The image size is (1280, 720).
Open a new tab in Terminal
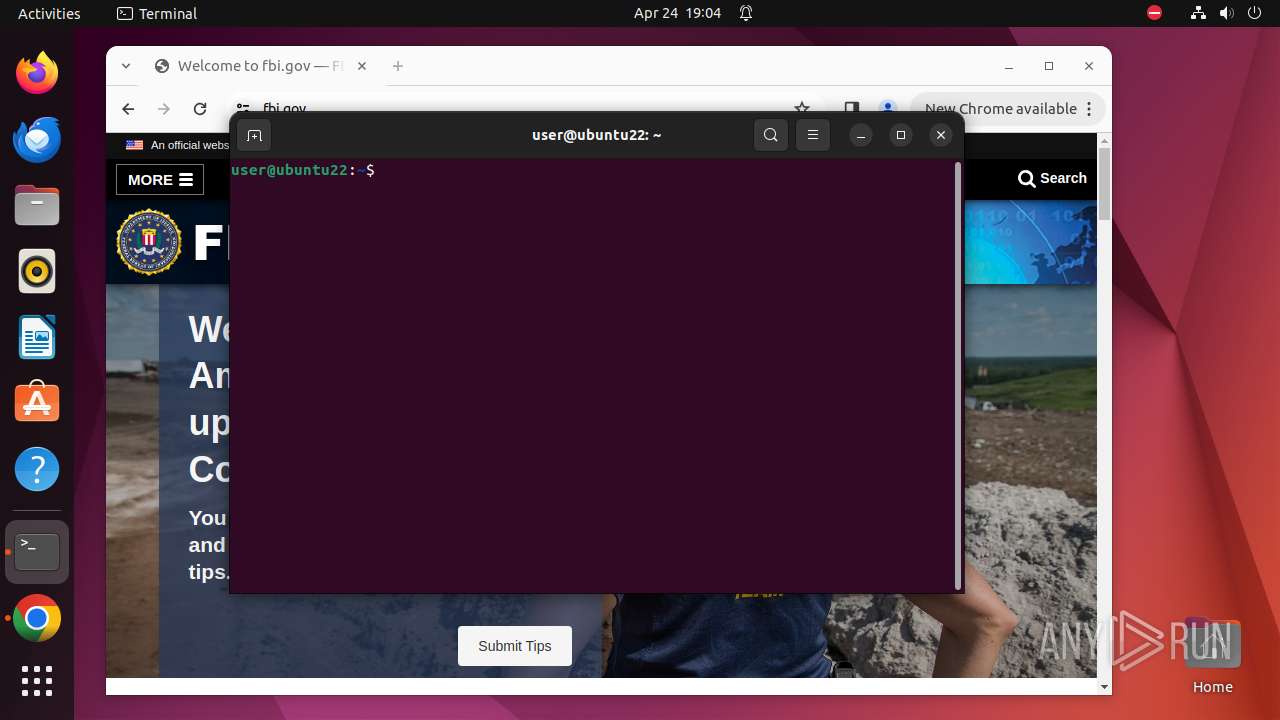254,135
